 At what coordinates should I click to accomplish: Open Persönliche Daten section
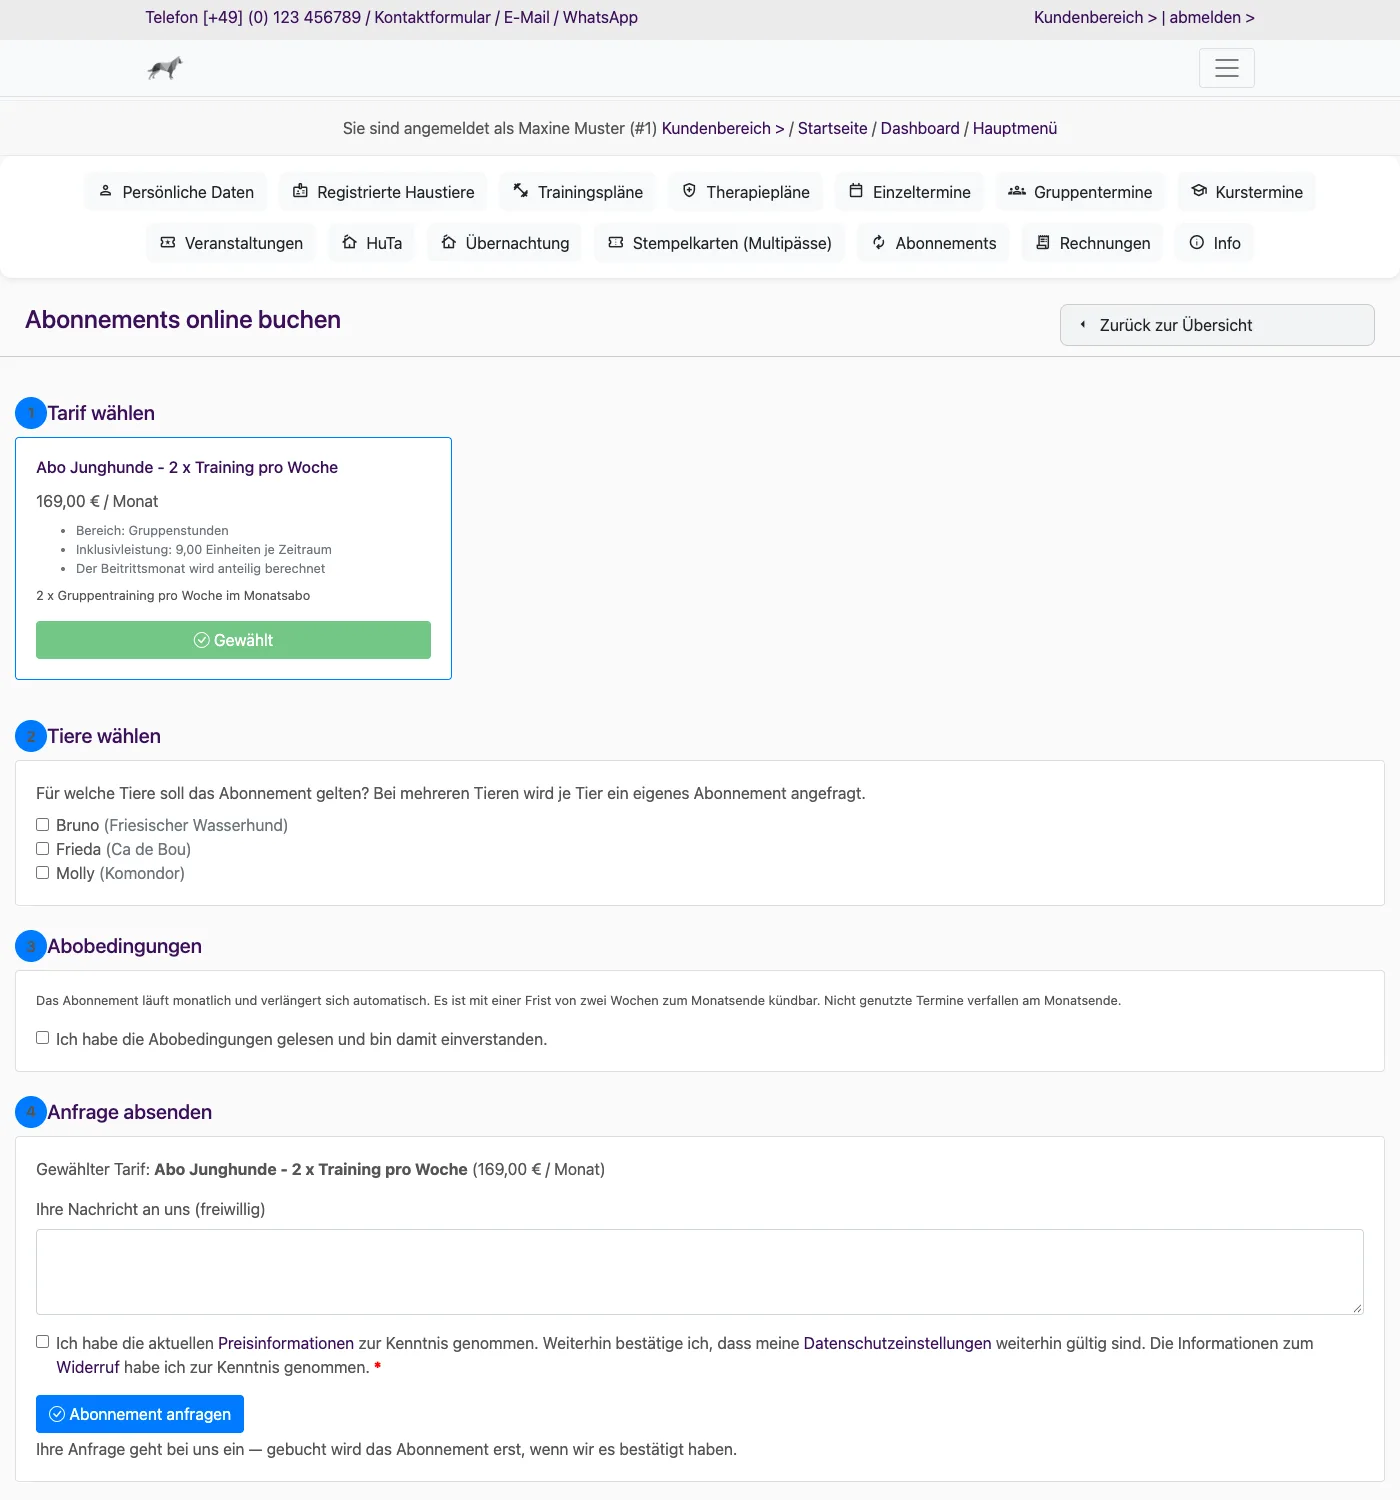(176, 192)
